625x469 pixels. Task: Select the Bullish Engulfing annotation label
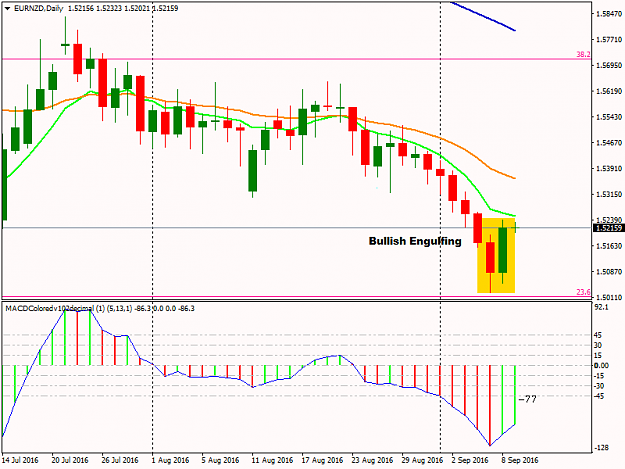[x=415, y=241]
